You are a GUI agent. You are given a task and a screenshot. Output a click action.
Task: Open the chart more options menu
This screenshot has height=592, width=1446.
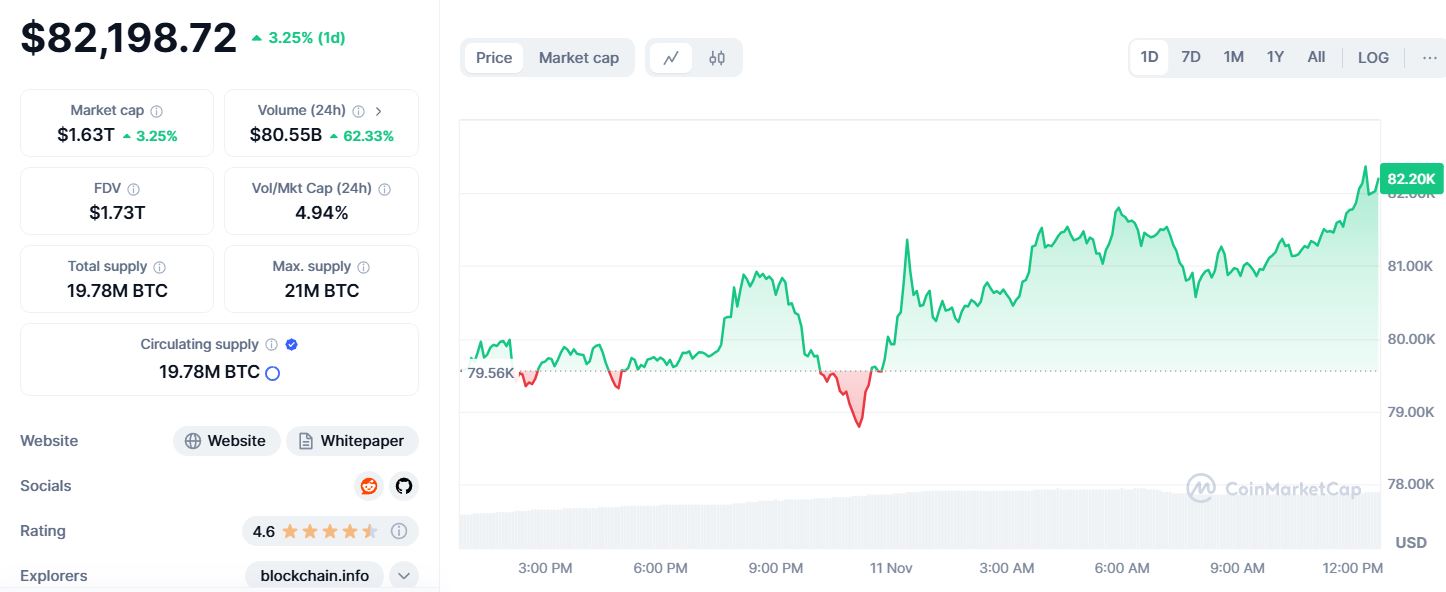pyautogui.click(x=1429, y=57)
